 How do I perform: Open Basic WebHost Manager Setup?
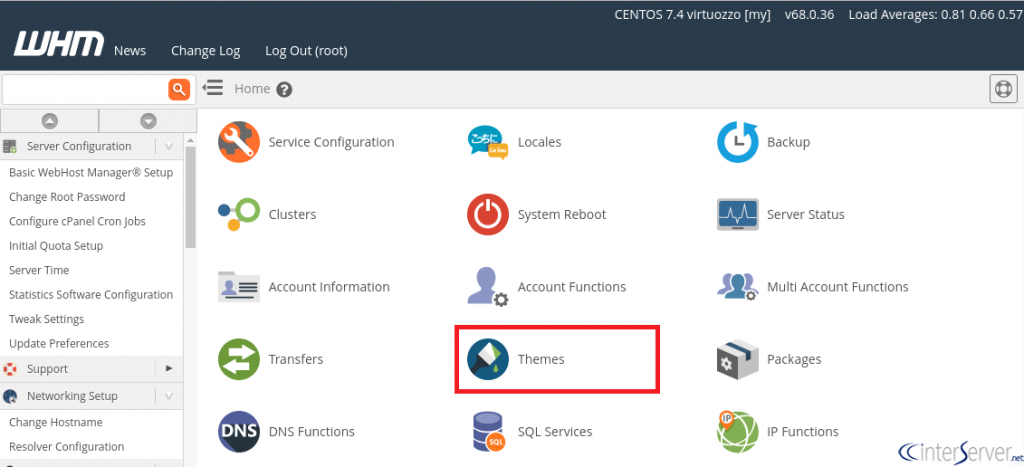pos(91,172)
